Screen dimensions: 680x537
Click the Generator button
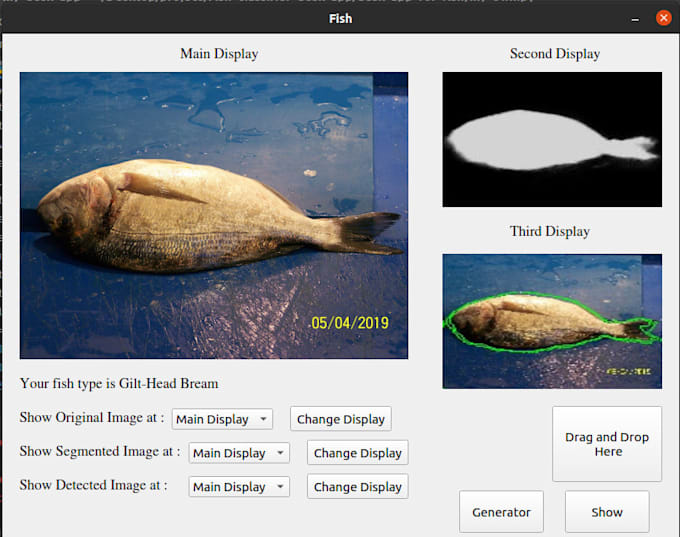pyautogui.click(x=501, y=512)
